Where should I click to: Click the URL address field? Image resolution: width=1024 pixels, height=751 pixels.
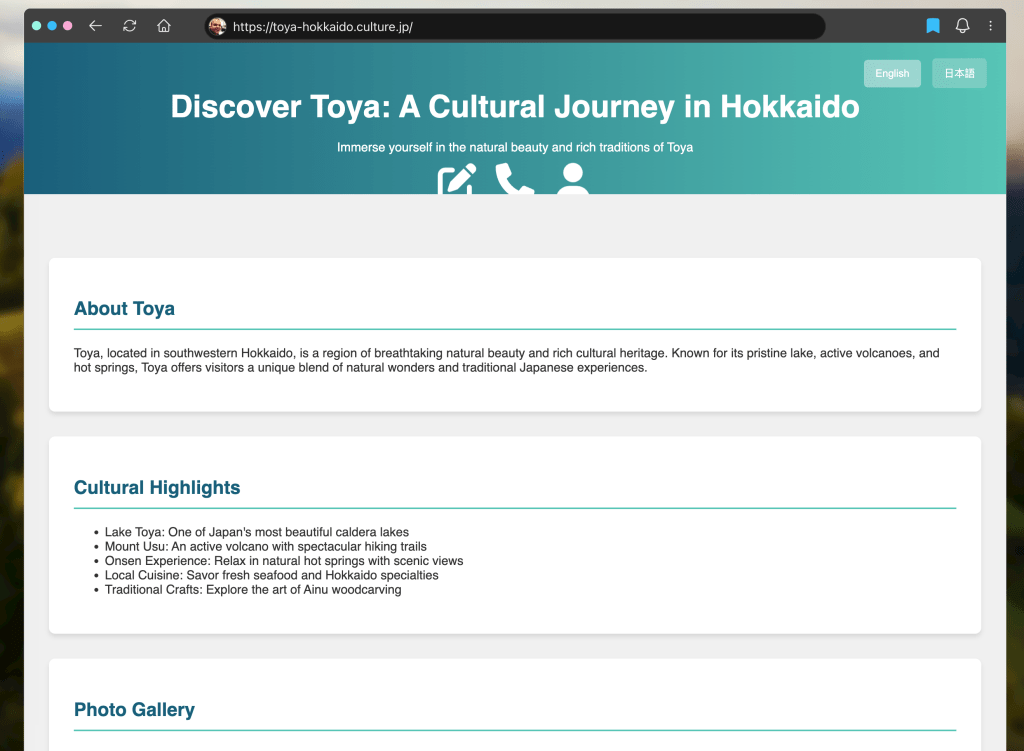click(x=520, y=27)
